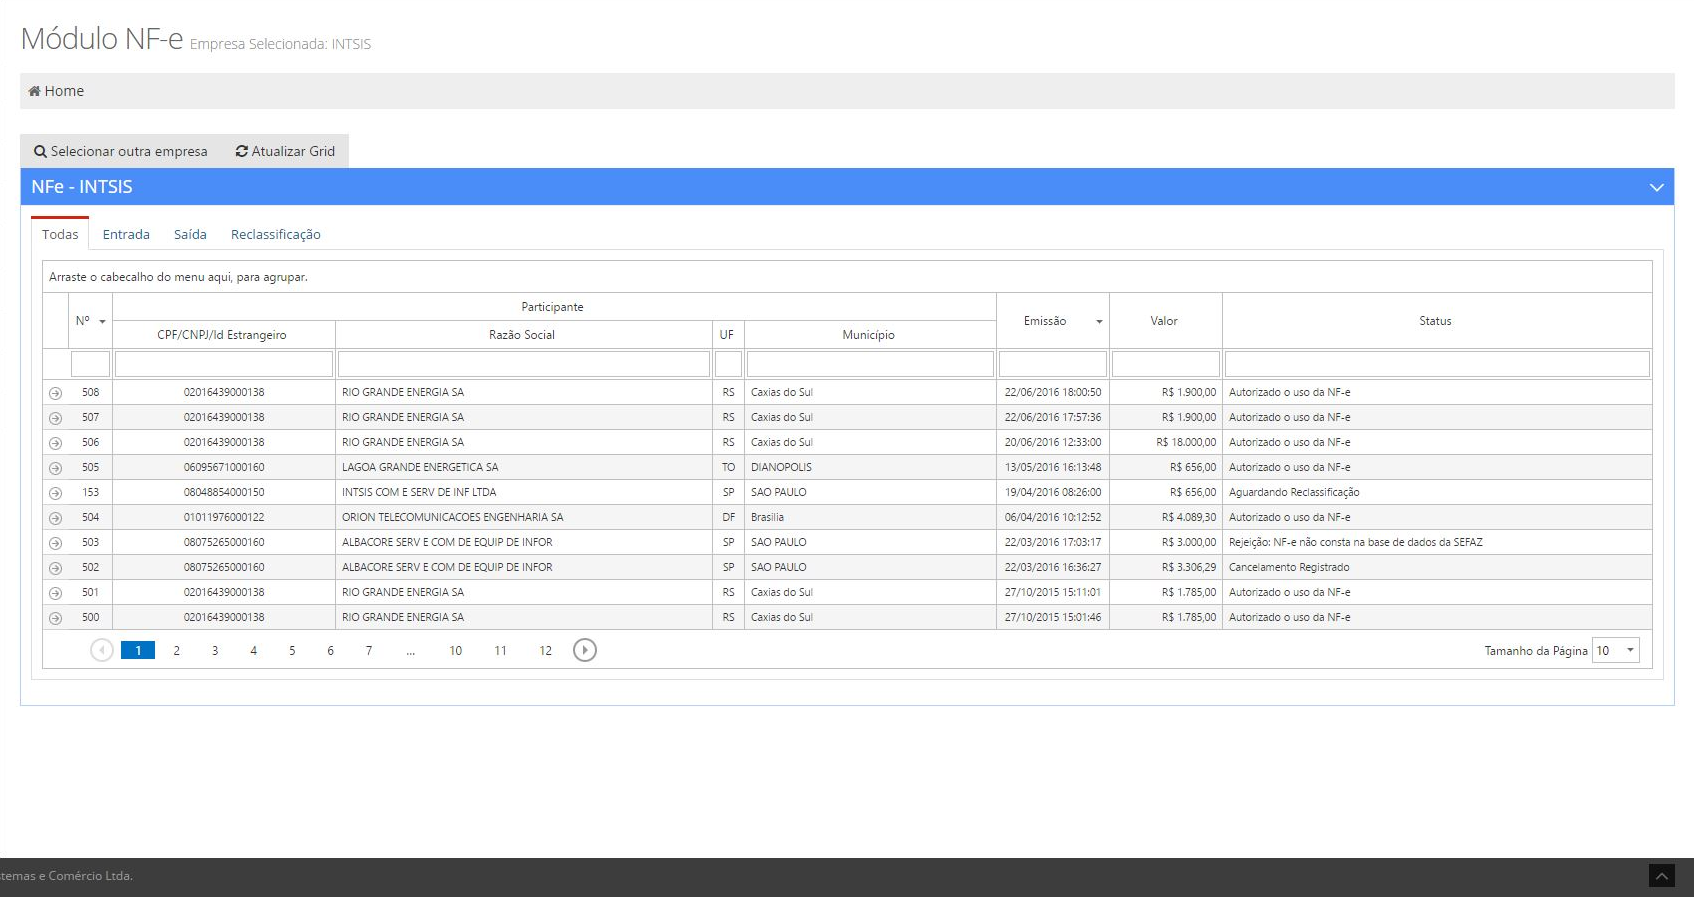Click the row arrow icon for invoice 500
The image size is (1694, 897).
click(56, 618)
